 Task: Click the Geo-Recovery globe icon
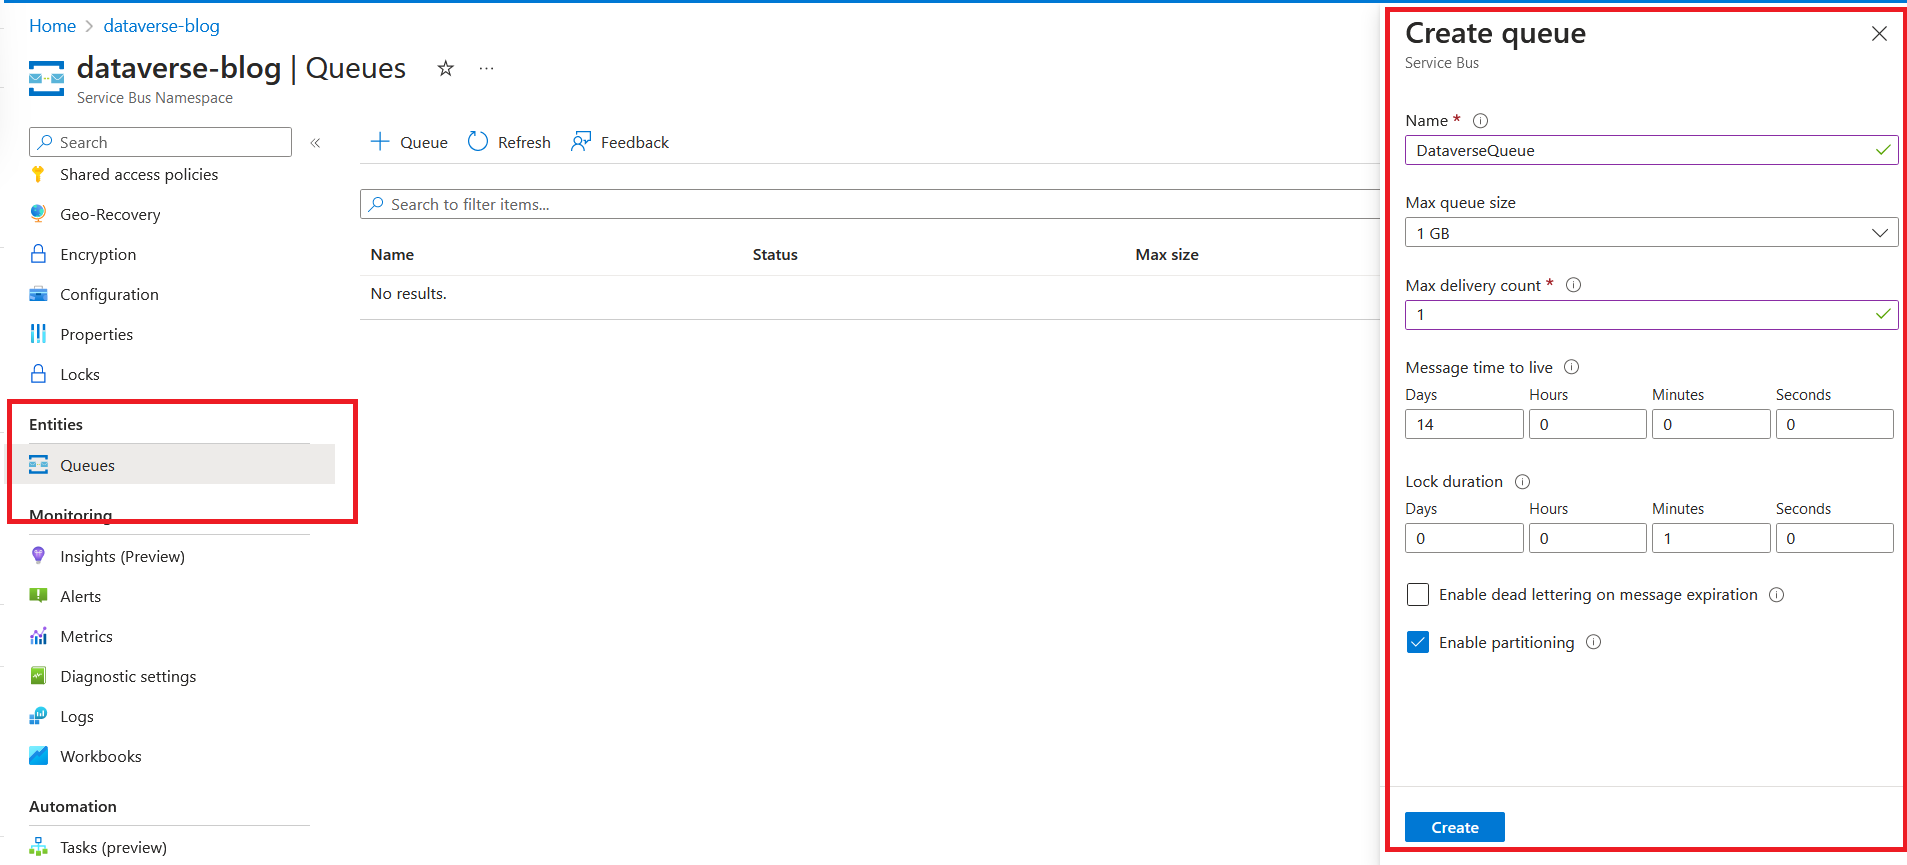click(38, 214)
